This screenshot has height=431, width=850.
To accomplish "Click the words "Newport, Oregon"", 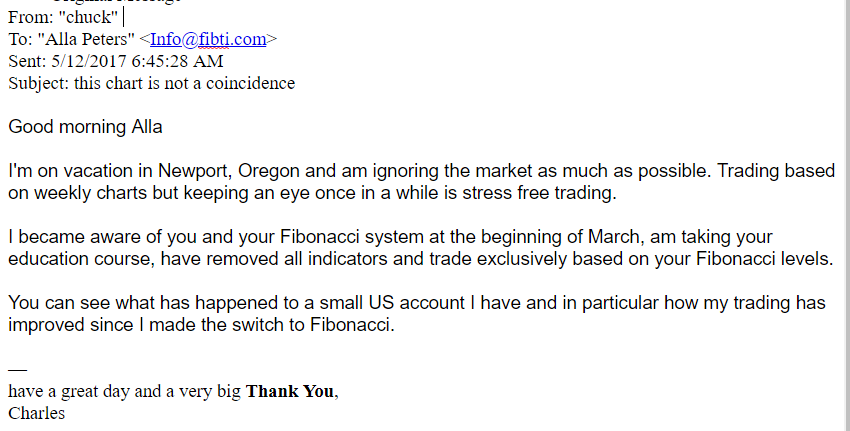I will [x=229, y=171].
